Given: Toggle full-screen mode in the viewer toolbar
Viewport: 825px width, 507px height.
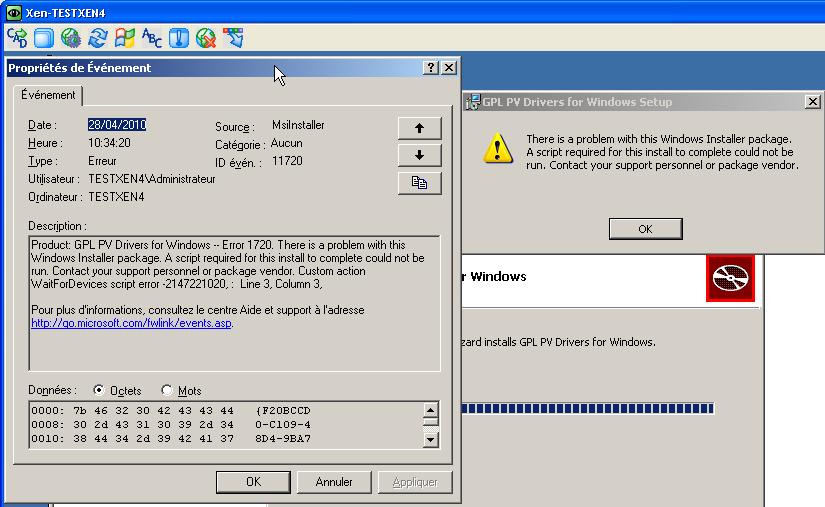Looking at the screenshot, I should (x=44, y=38).
